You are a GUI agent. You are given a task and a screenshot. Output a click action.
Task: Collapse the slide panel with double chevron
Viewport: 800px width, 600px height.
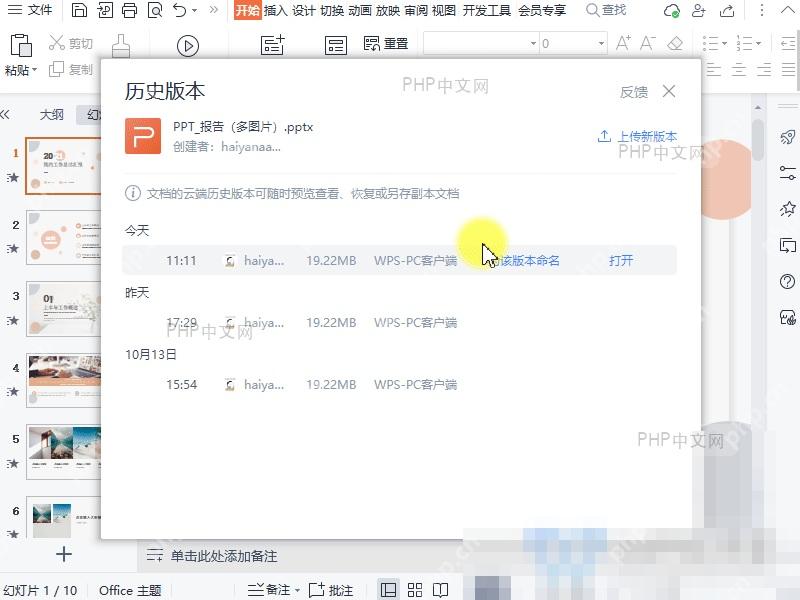click(x=5, y=114)
